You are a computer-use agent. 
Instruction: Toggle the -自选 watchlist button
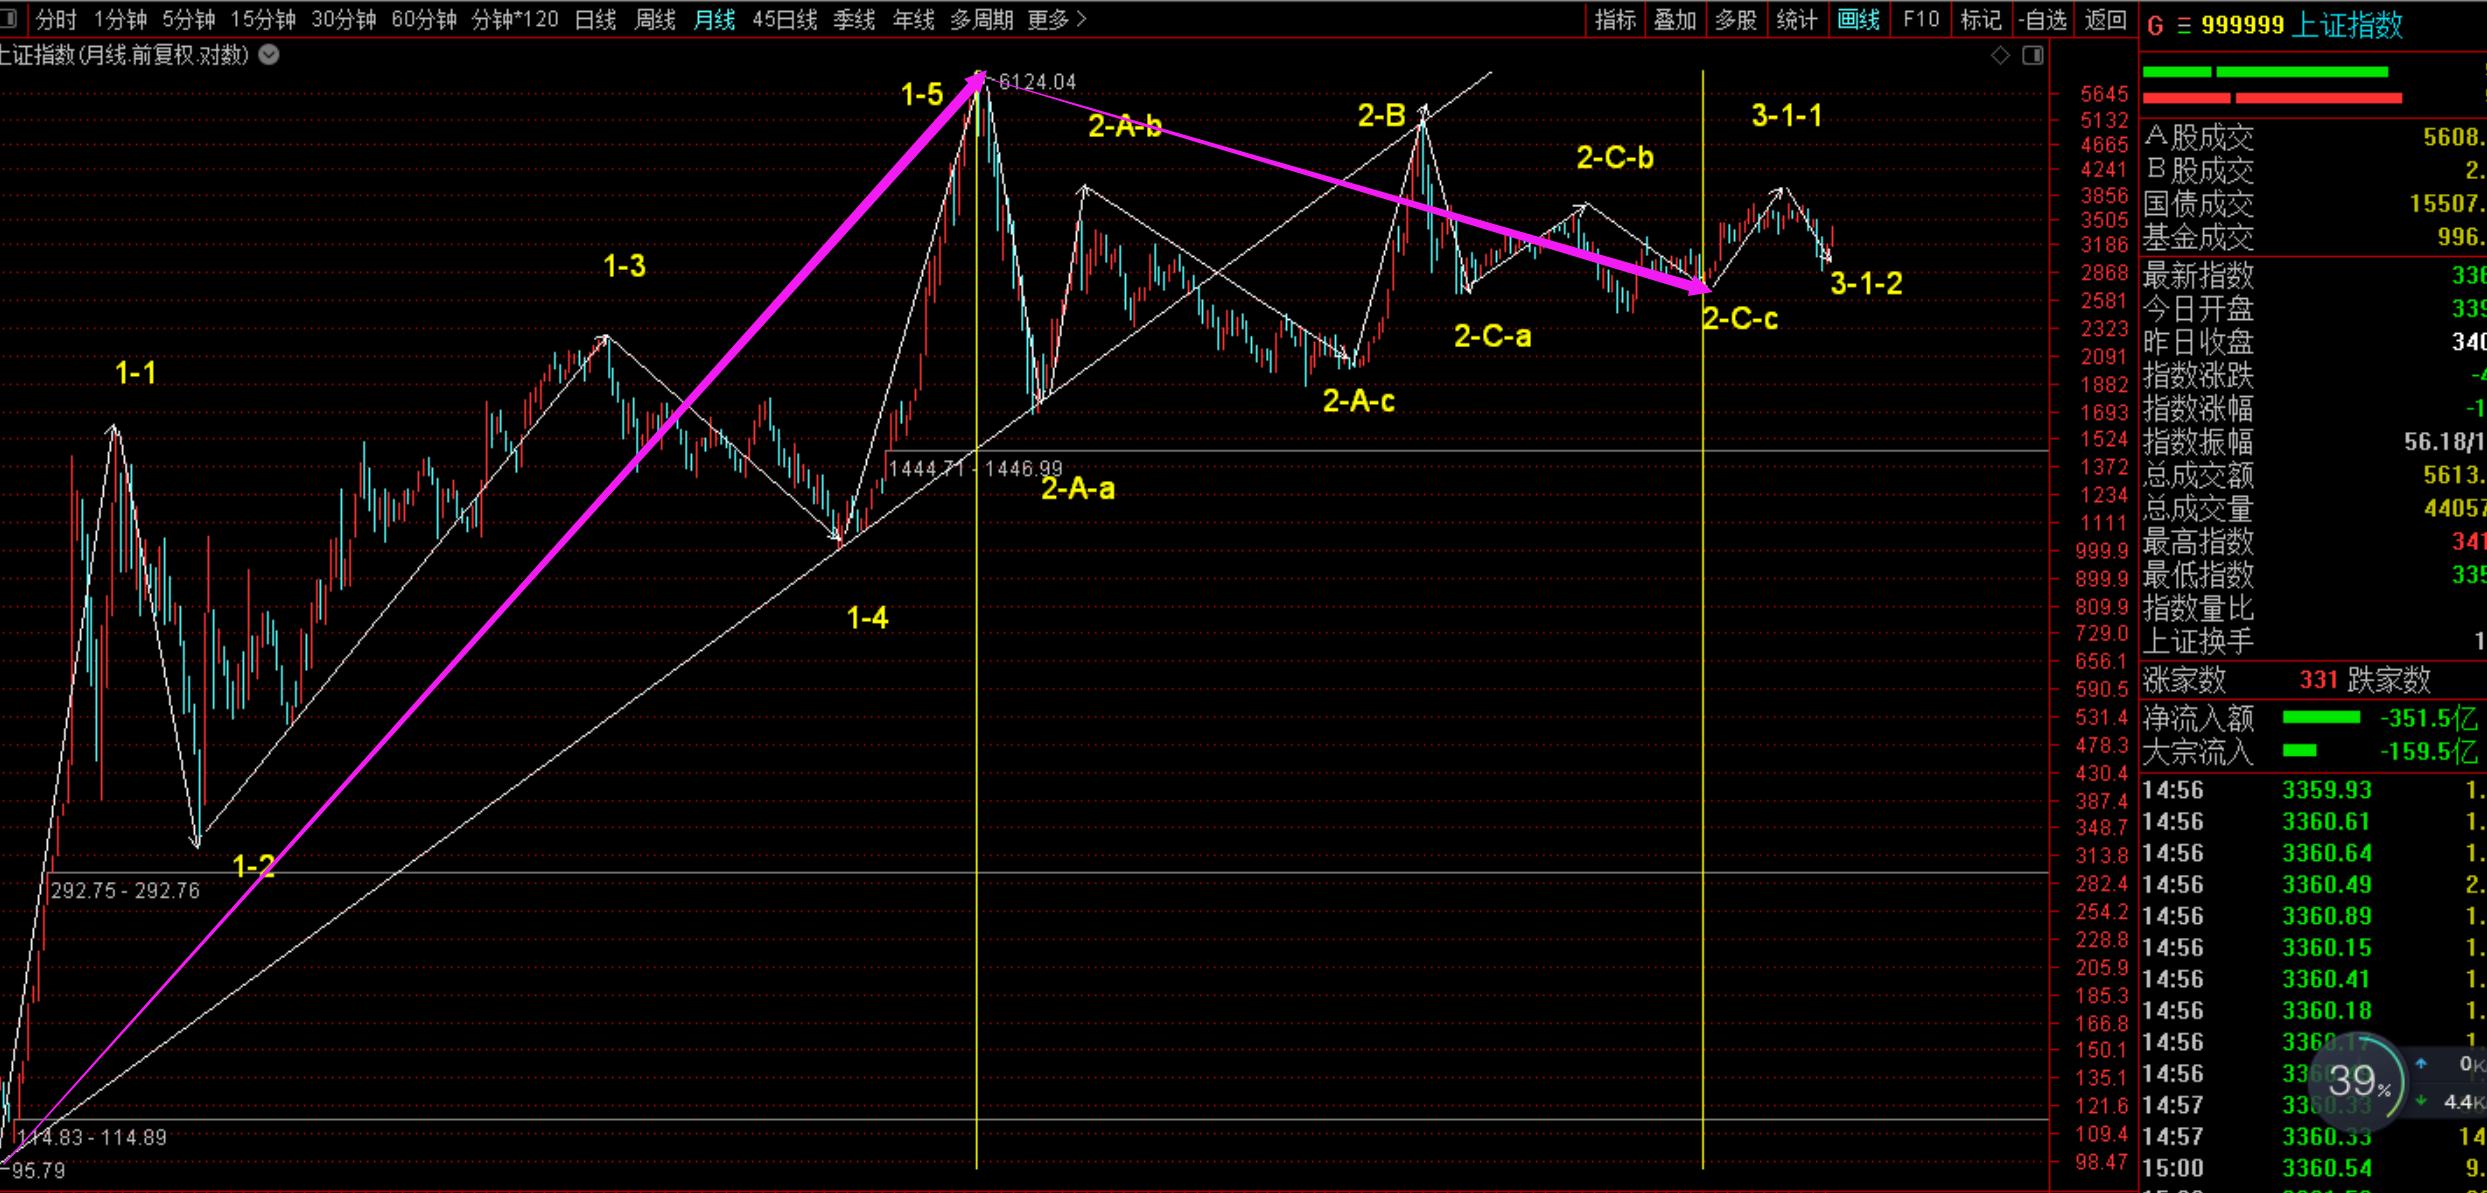2042,19
